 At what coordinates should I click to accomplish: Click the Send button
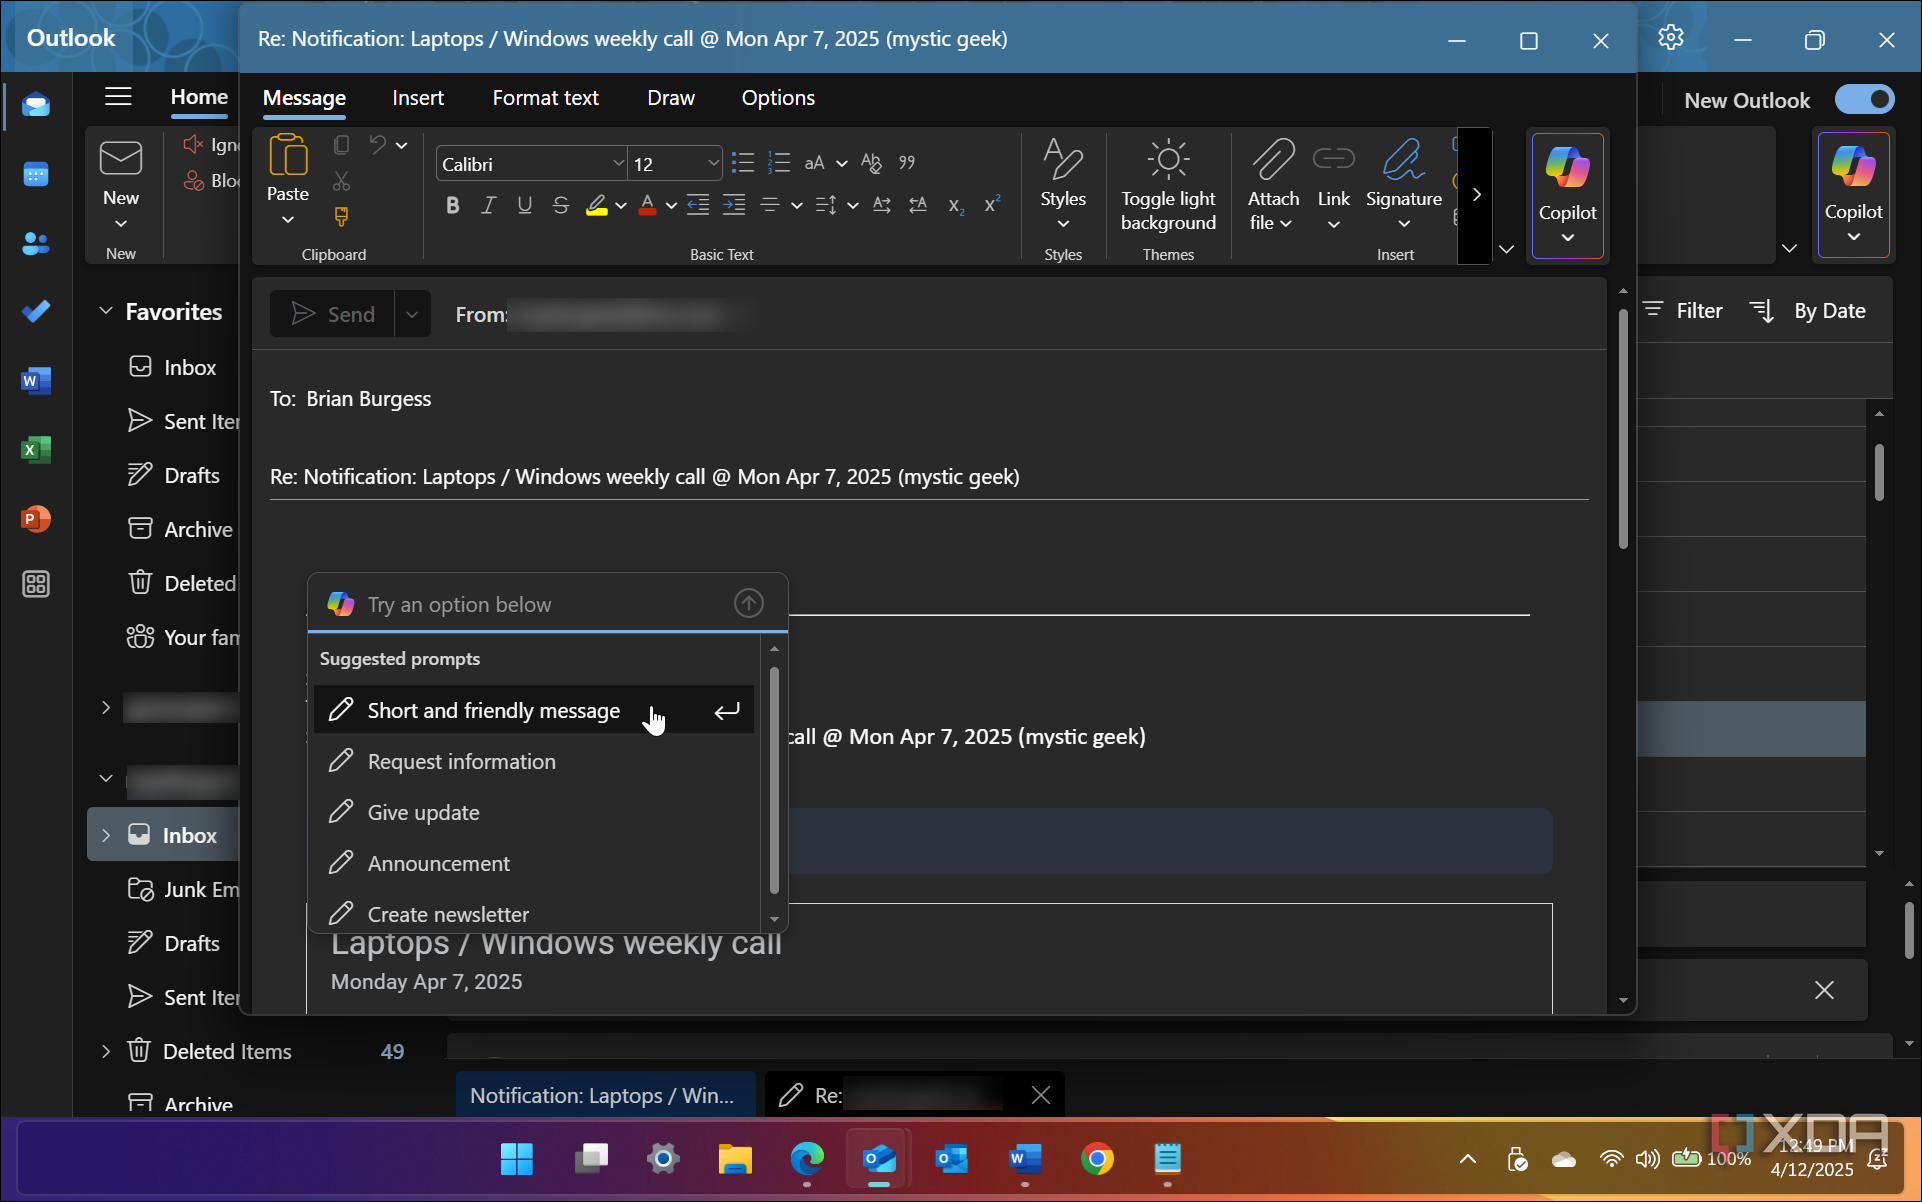click(333, 314)
